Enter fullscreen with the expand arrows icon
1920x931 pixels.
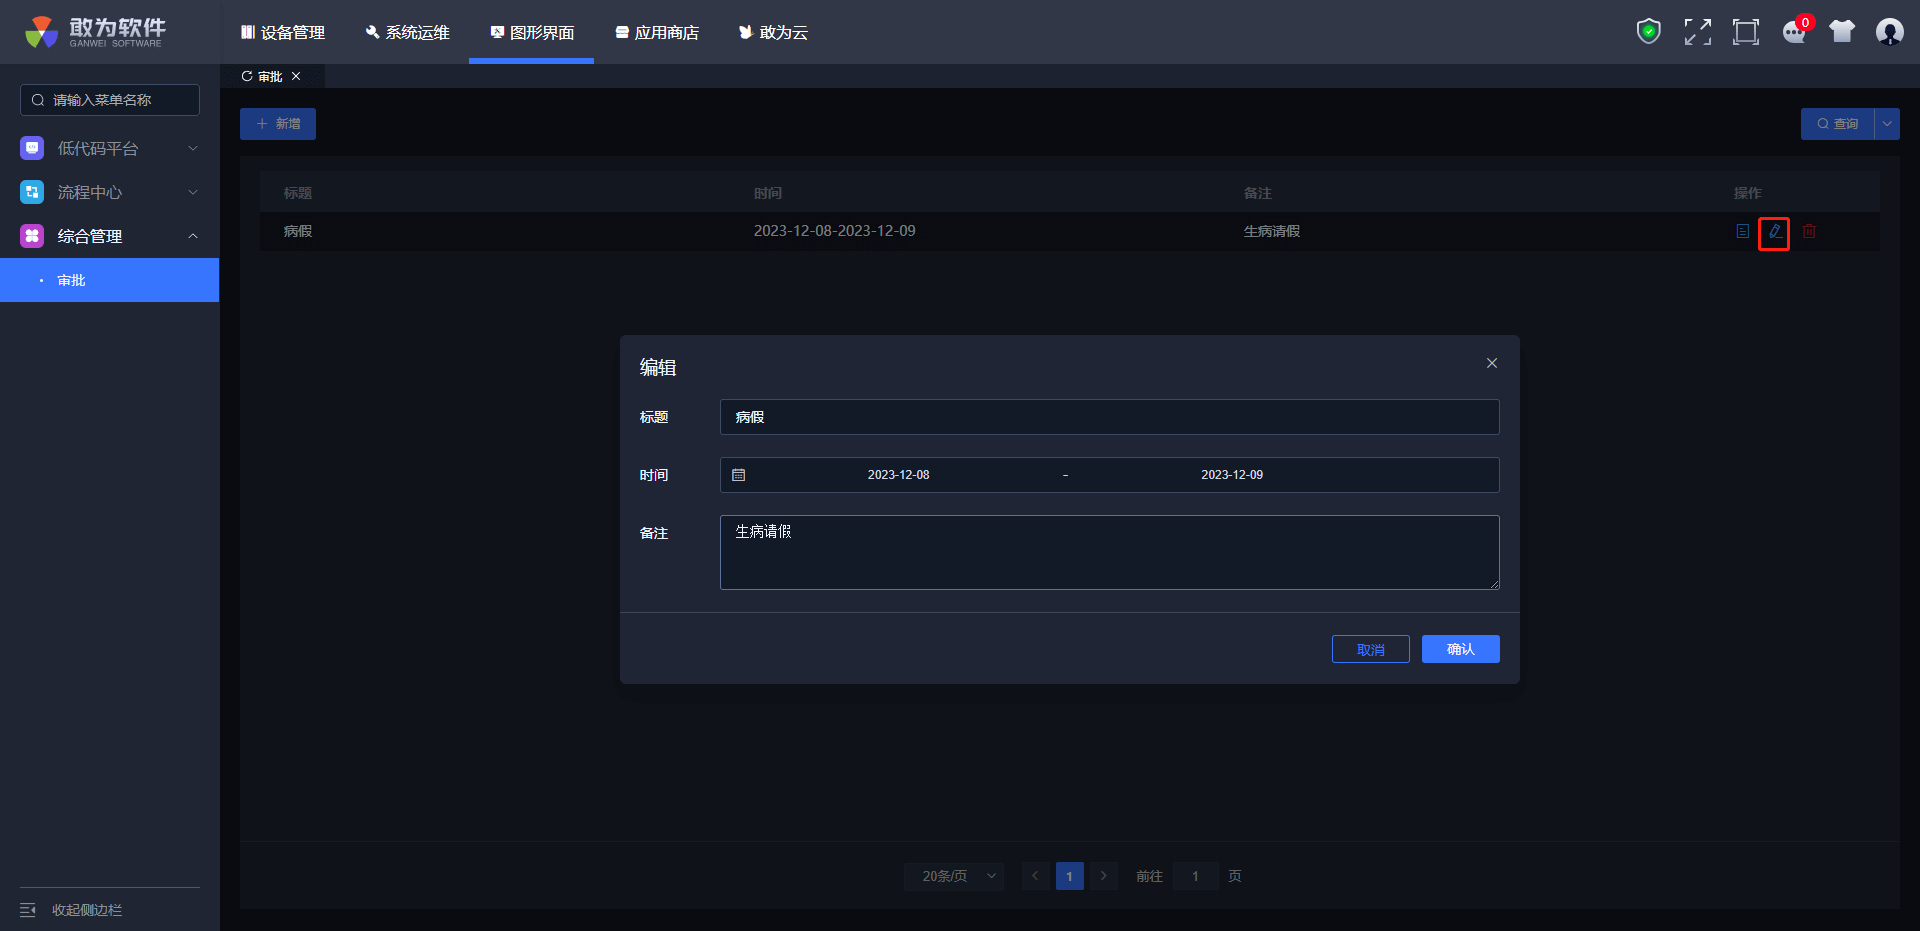pos(1697,32)
